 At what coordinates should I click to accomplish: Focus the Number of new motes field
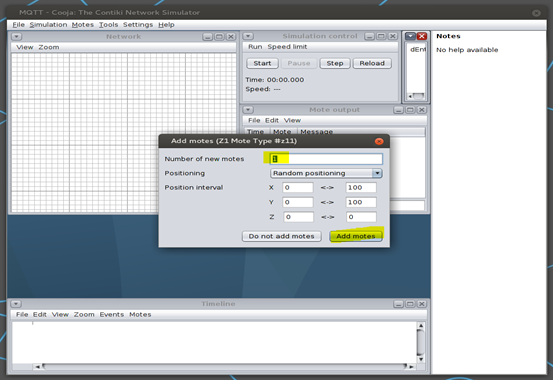(326, 159)
